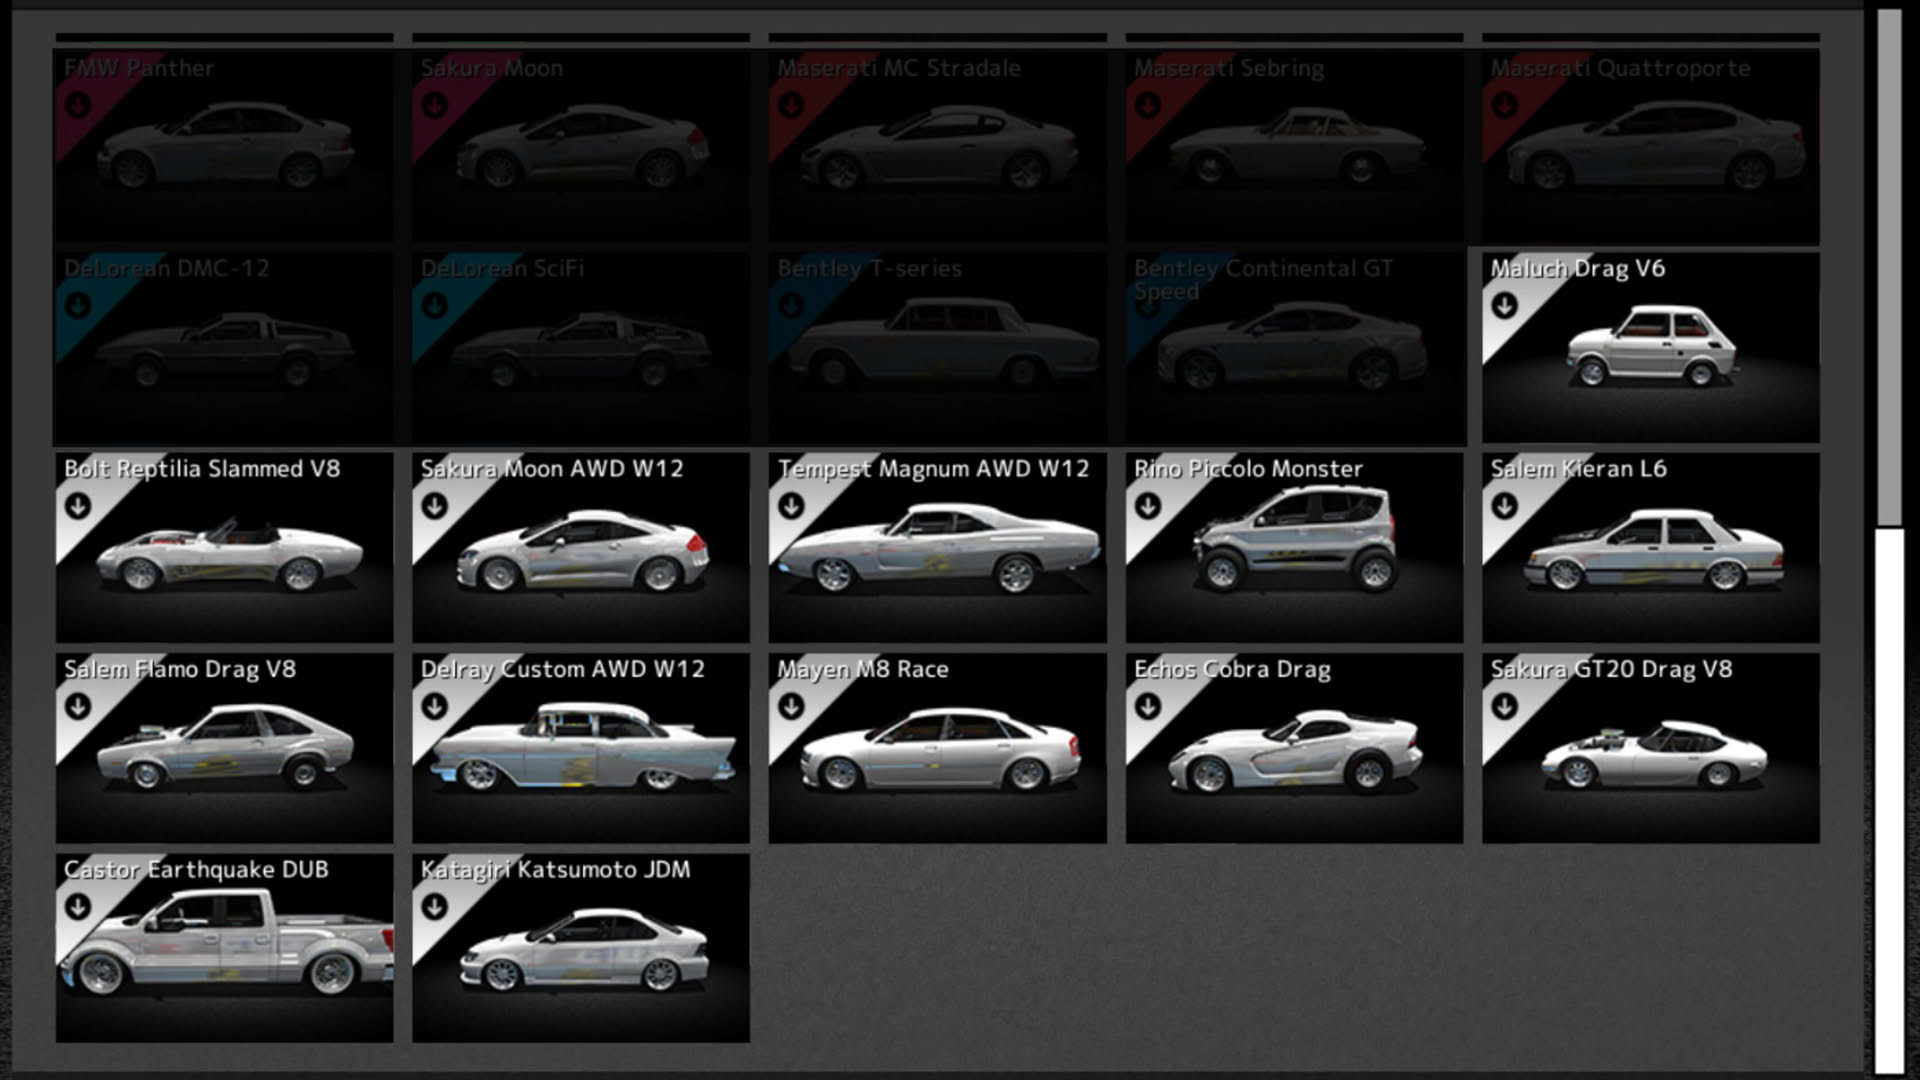The height and width of the screenshot is (1080, 1920).
Task: Click download icon on Maserati MC Stradale
Action: click(x=791, y=105)
